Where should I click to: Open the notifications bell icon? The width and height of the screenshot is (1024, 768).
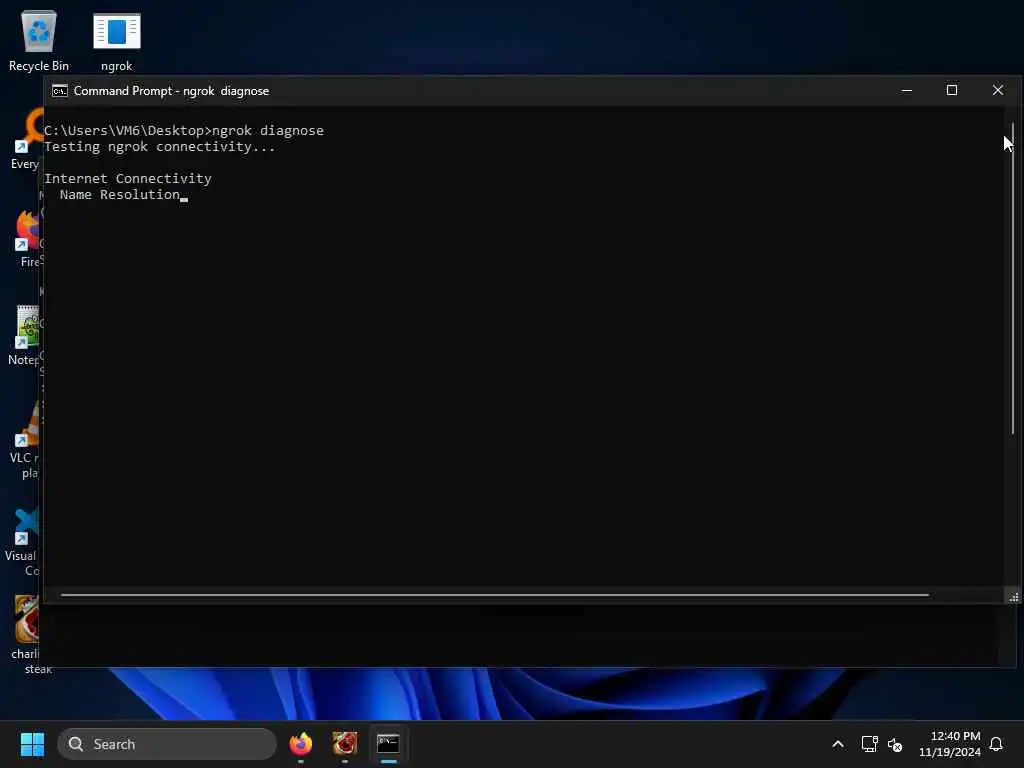tap(996, 744)
